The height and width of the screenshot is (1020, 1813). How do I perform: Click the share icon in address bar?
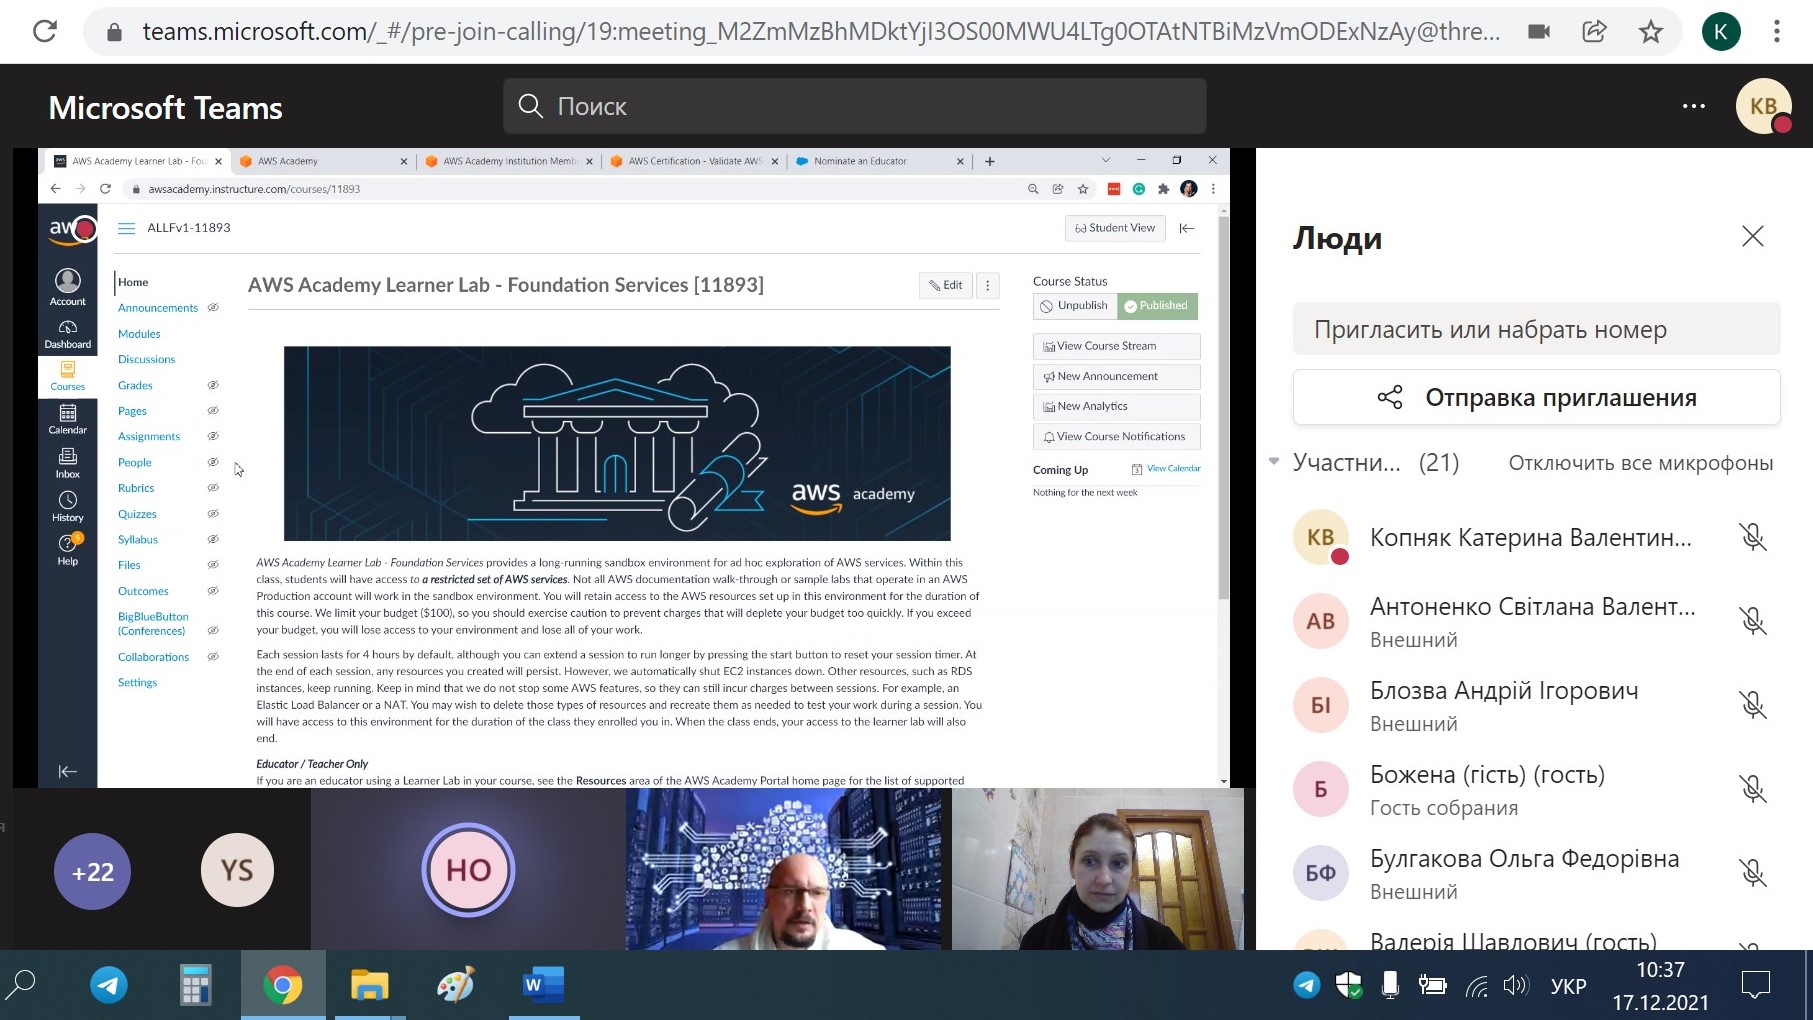tap(1594, 32)
